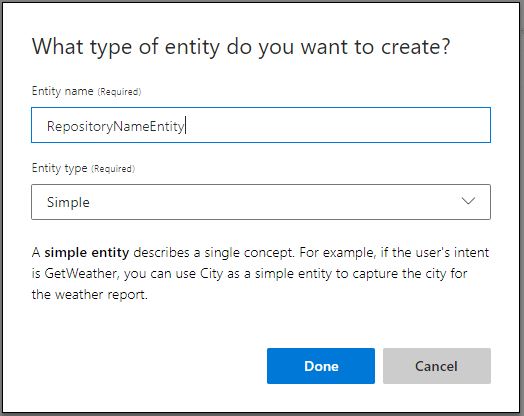Click the text 'describes a single concept'

(214, 252)
